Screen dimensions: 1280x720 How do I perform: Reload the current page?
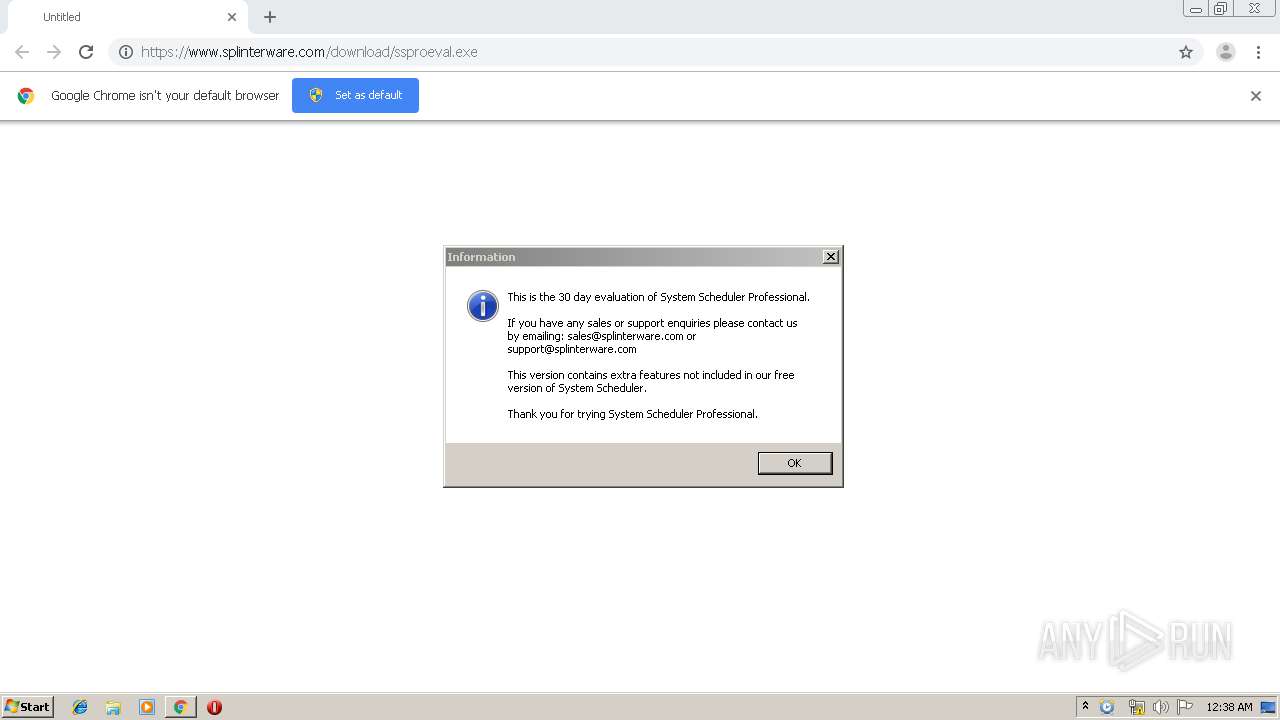coord(86,52)
